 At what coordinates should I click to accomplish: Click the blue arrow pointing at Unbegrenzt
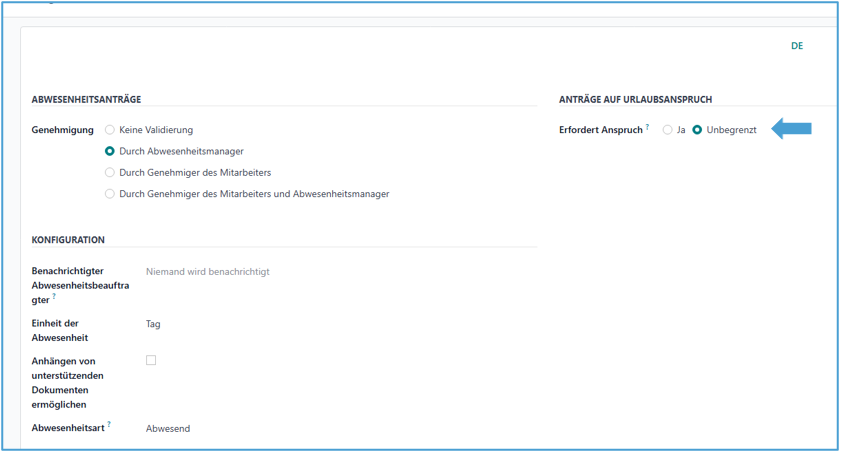click(x=791, y=129)
